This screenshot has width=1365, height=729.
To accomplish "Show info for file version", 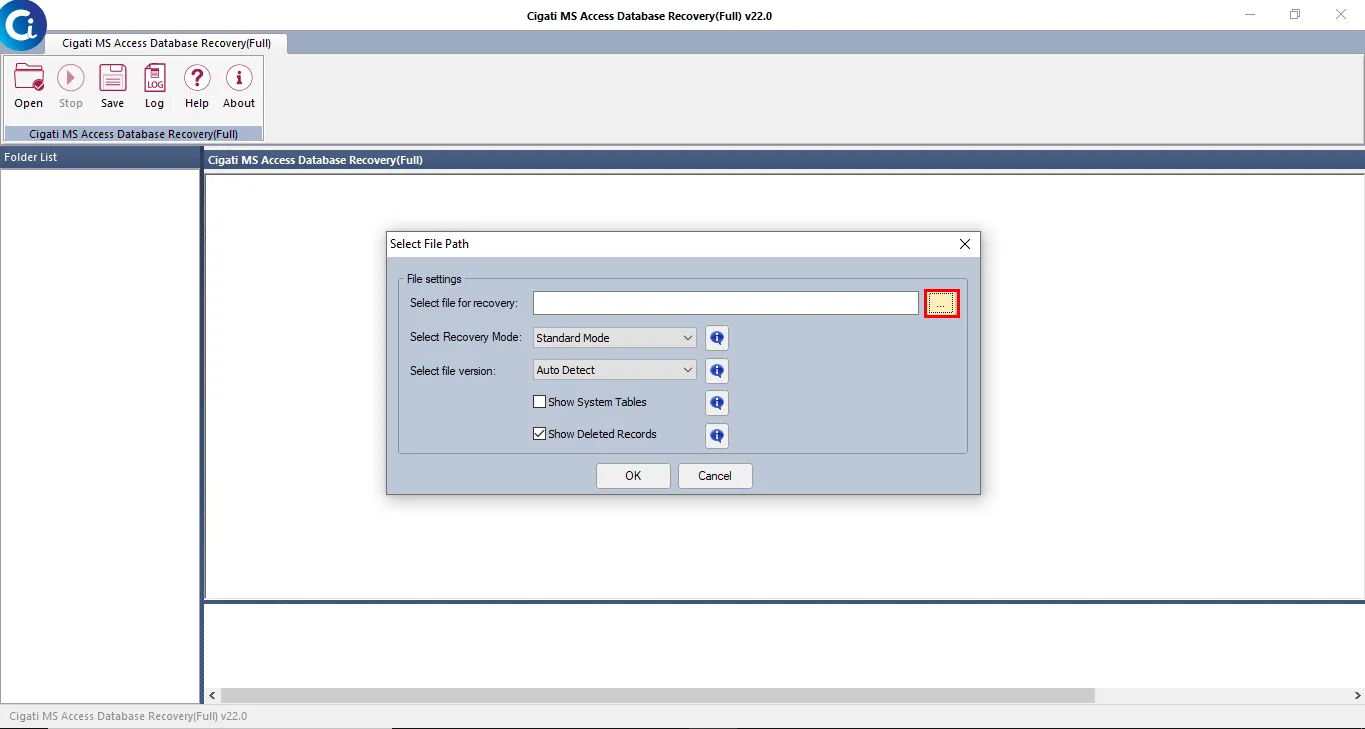I will [x=717, y=371].
